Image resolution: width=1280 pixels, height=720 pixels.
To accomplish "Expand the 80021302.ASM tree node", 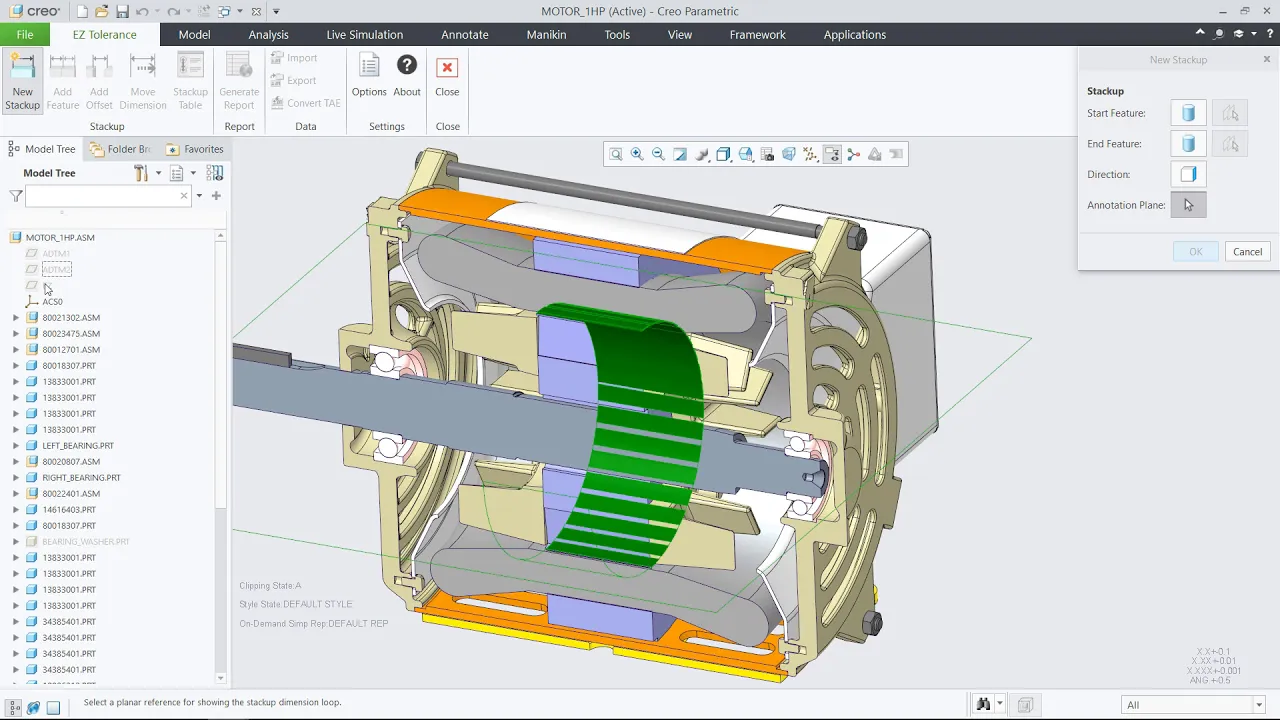I will pos(16,318).
